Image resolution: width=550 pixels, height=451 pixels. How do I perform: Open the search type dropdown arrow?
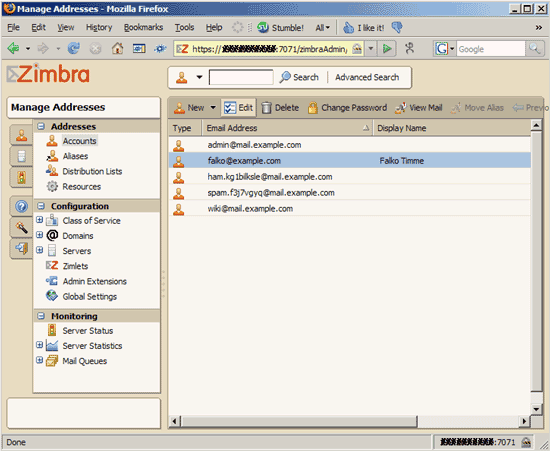point(199,77)
